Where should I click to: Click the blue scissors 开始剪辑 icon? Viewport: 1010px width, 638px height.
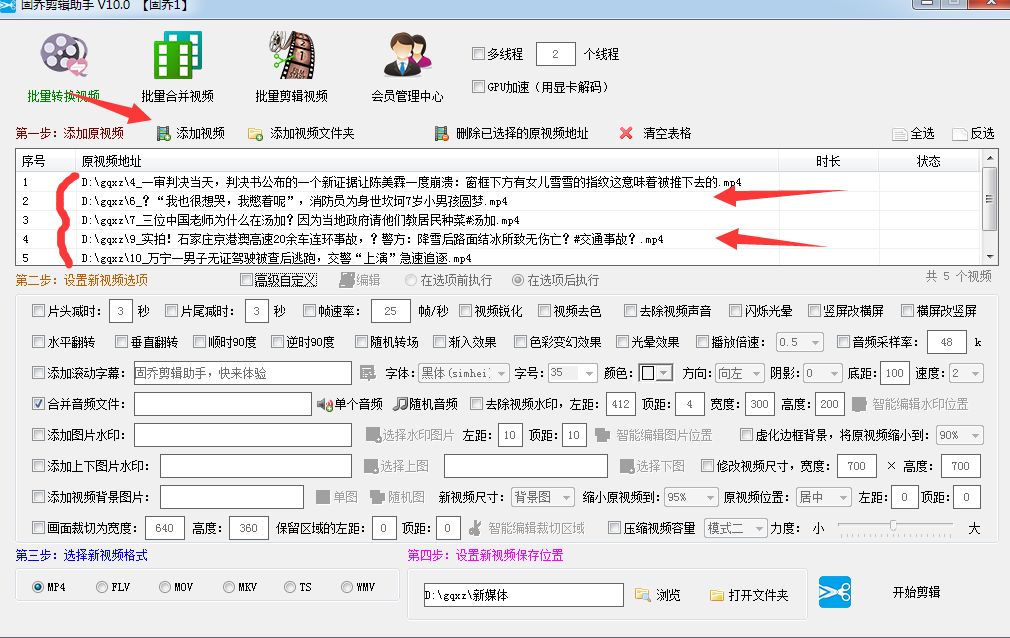click(x=836, y=592)
